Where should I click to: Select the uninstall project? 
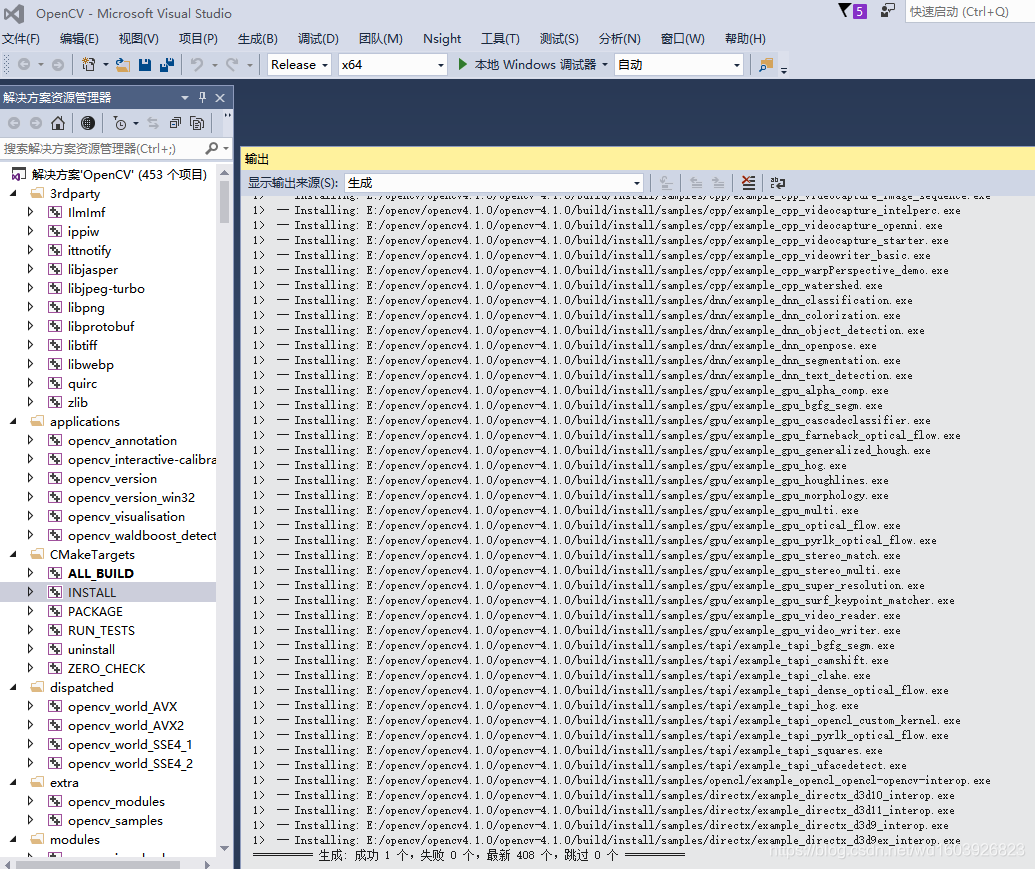[x=91, y=650]
